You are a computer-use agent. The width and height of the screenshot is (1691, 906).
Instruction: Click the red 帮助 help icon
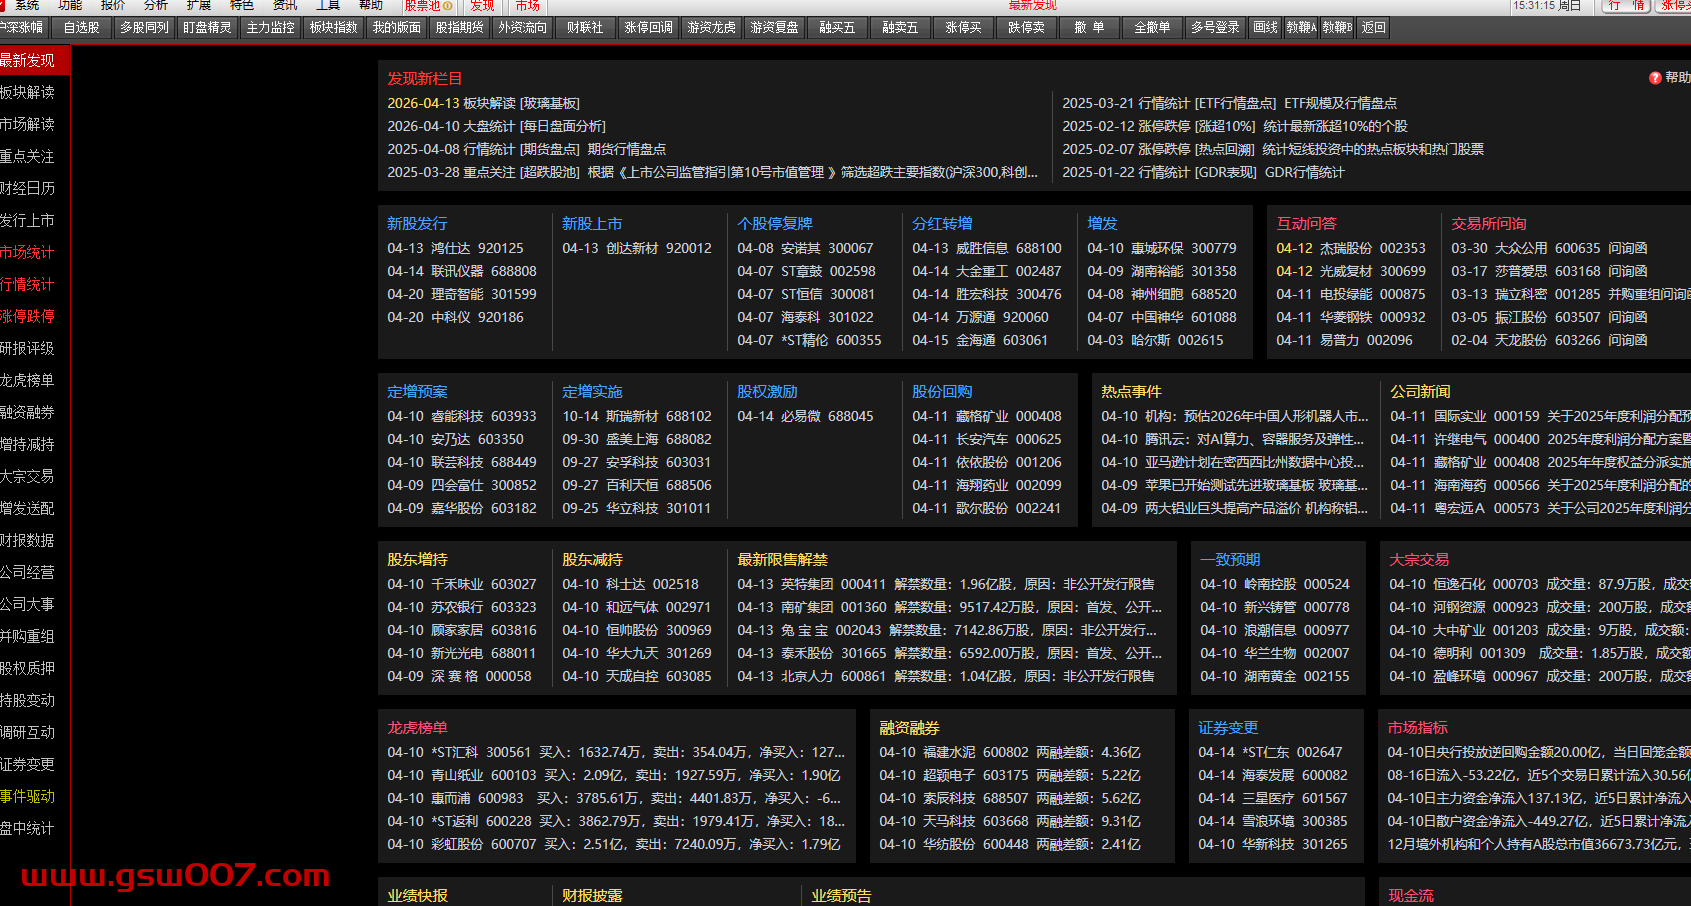(1655, 78)
